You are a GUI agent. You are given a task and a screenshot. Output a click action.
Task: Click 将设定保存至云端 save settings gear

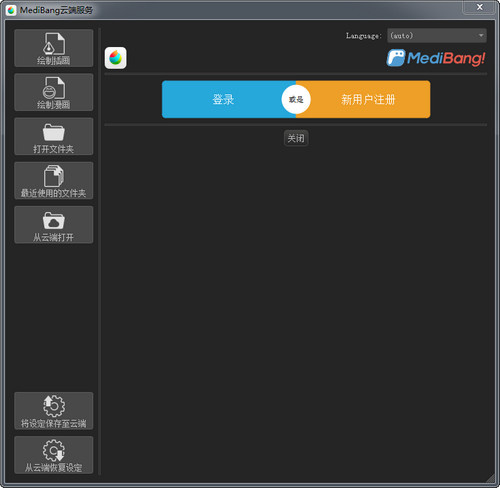tap(54, 411)
